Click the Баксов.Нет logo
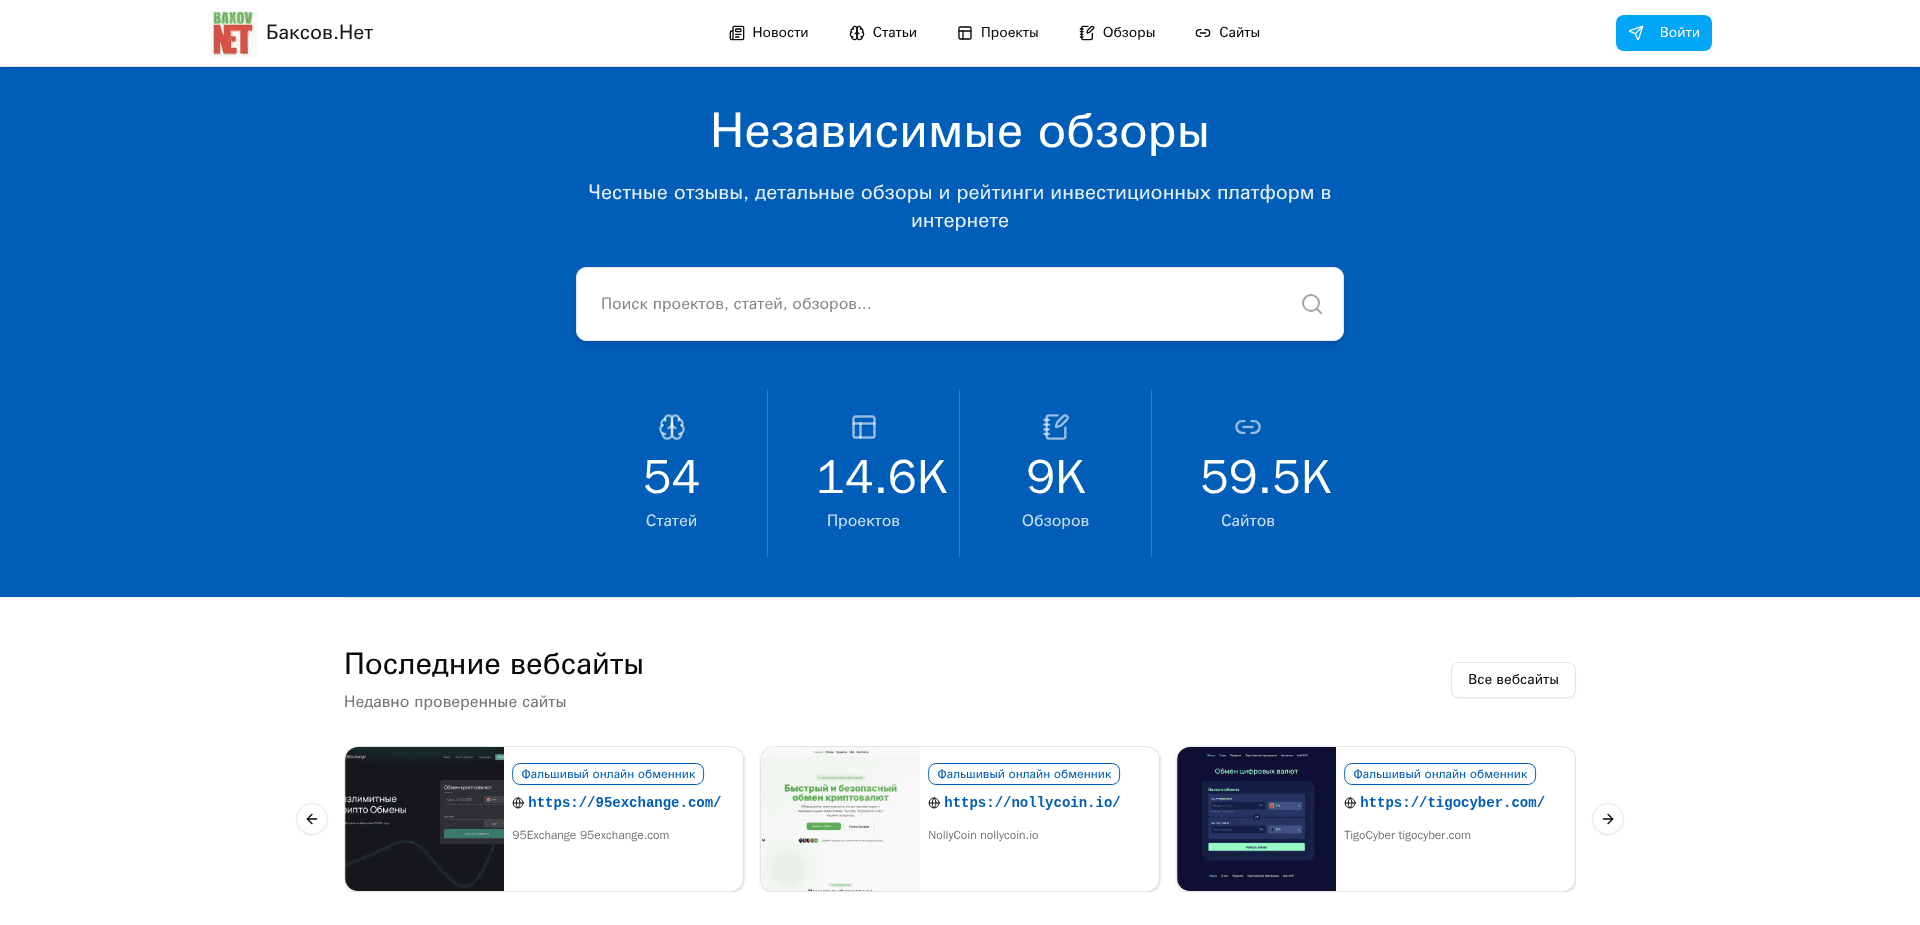 pos(292,32)
